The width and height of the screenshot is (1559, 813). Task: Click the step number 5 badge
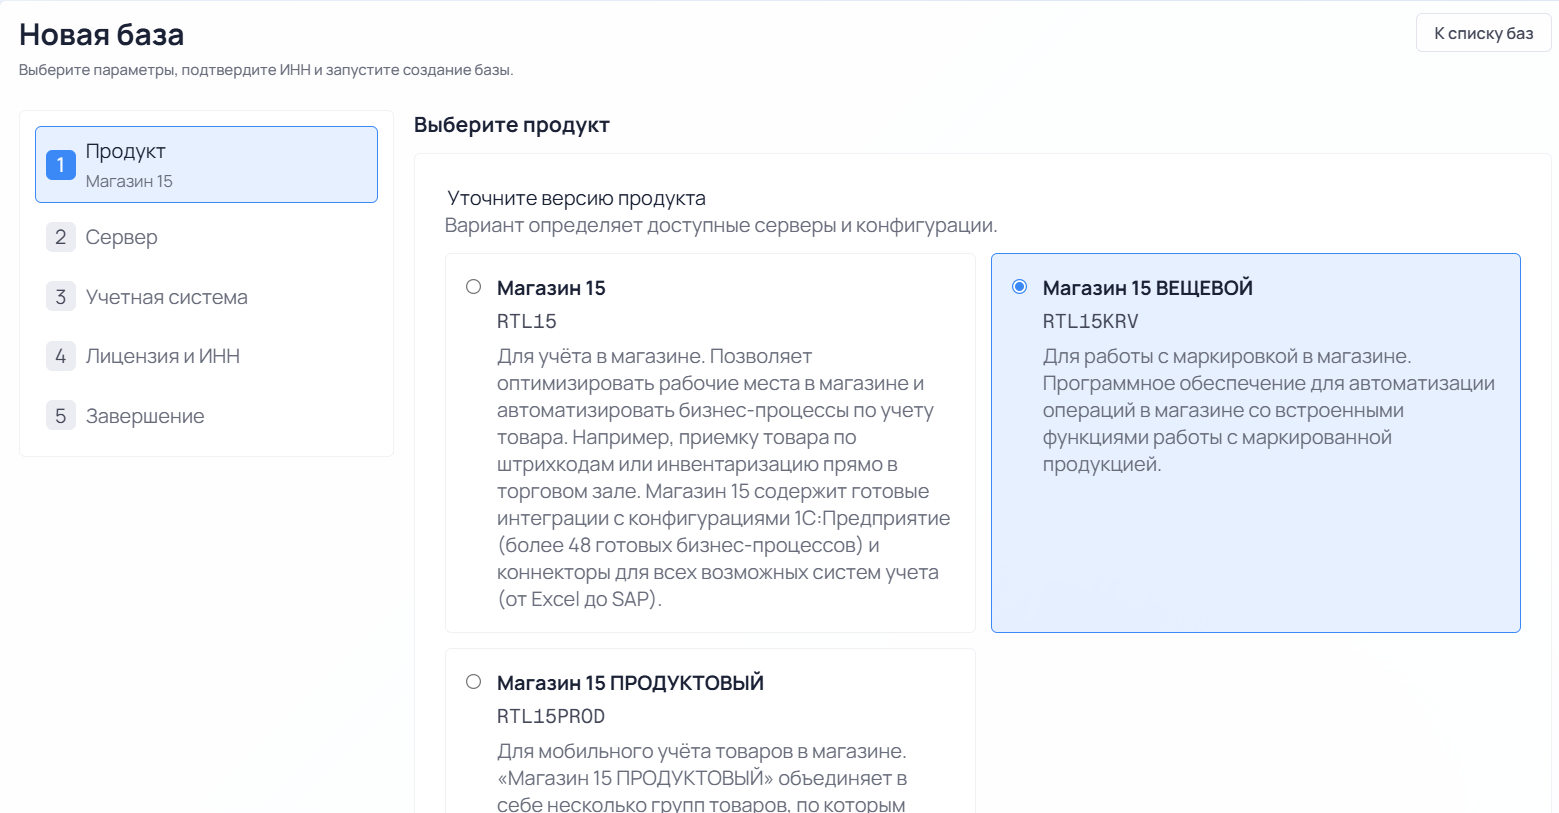coord(61,416)
